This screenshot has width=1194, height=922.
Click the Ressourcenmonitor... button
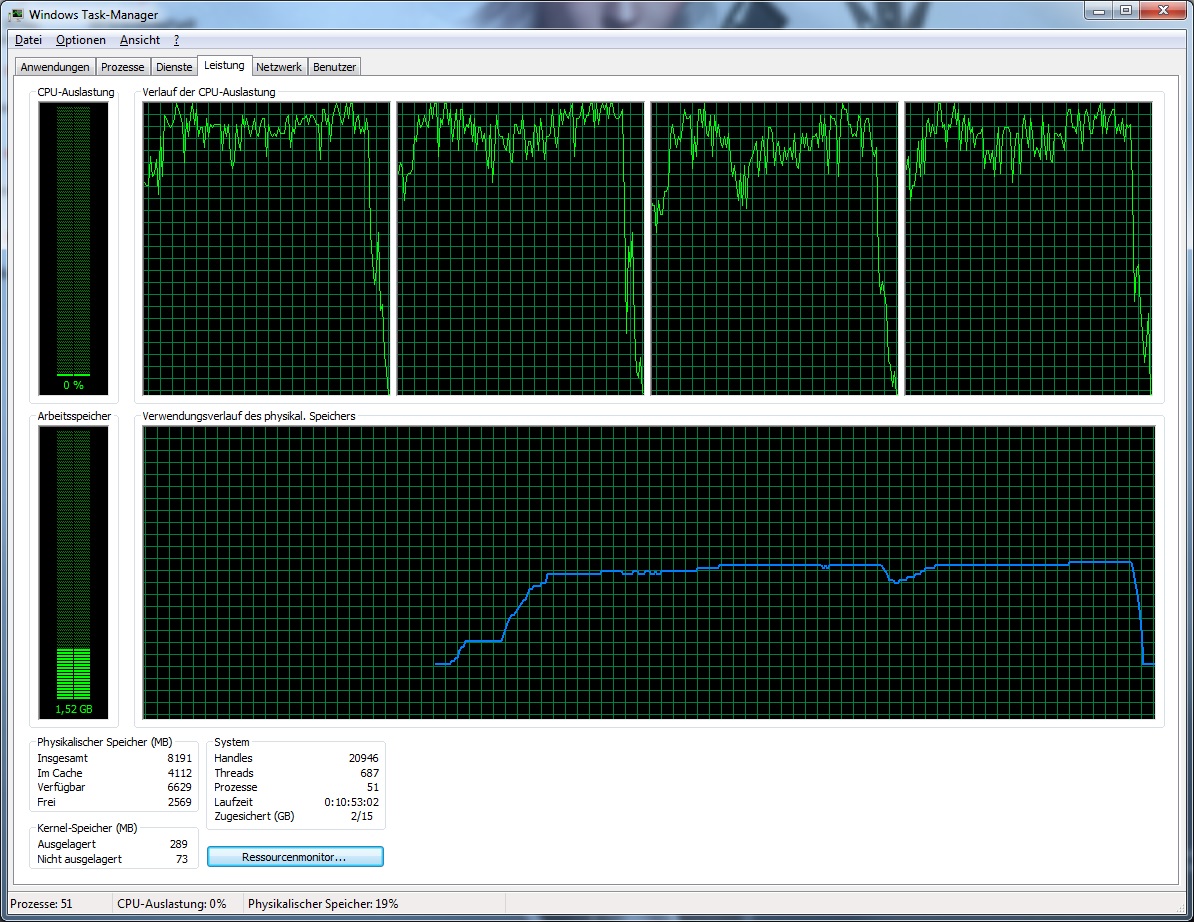tap(295, 857)
